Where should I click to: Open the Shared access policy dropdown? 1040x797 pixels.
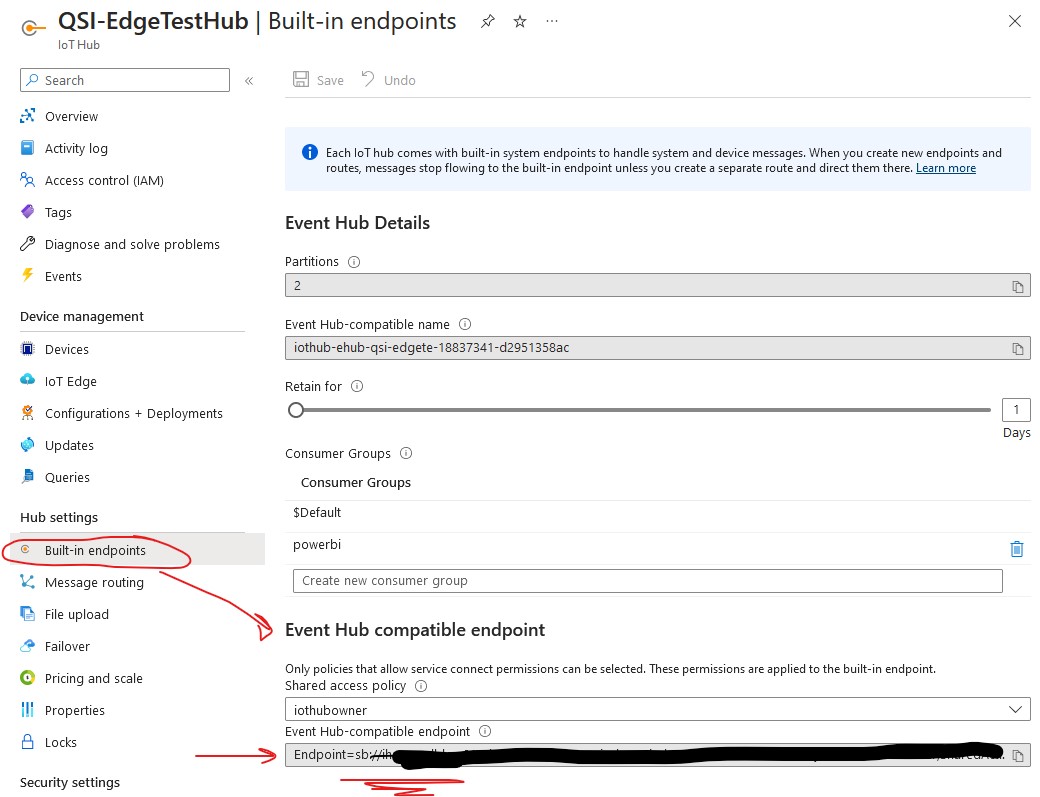(657, 709)
